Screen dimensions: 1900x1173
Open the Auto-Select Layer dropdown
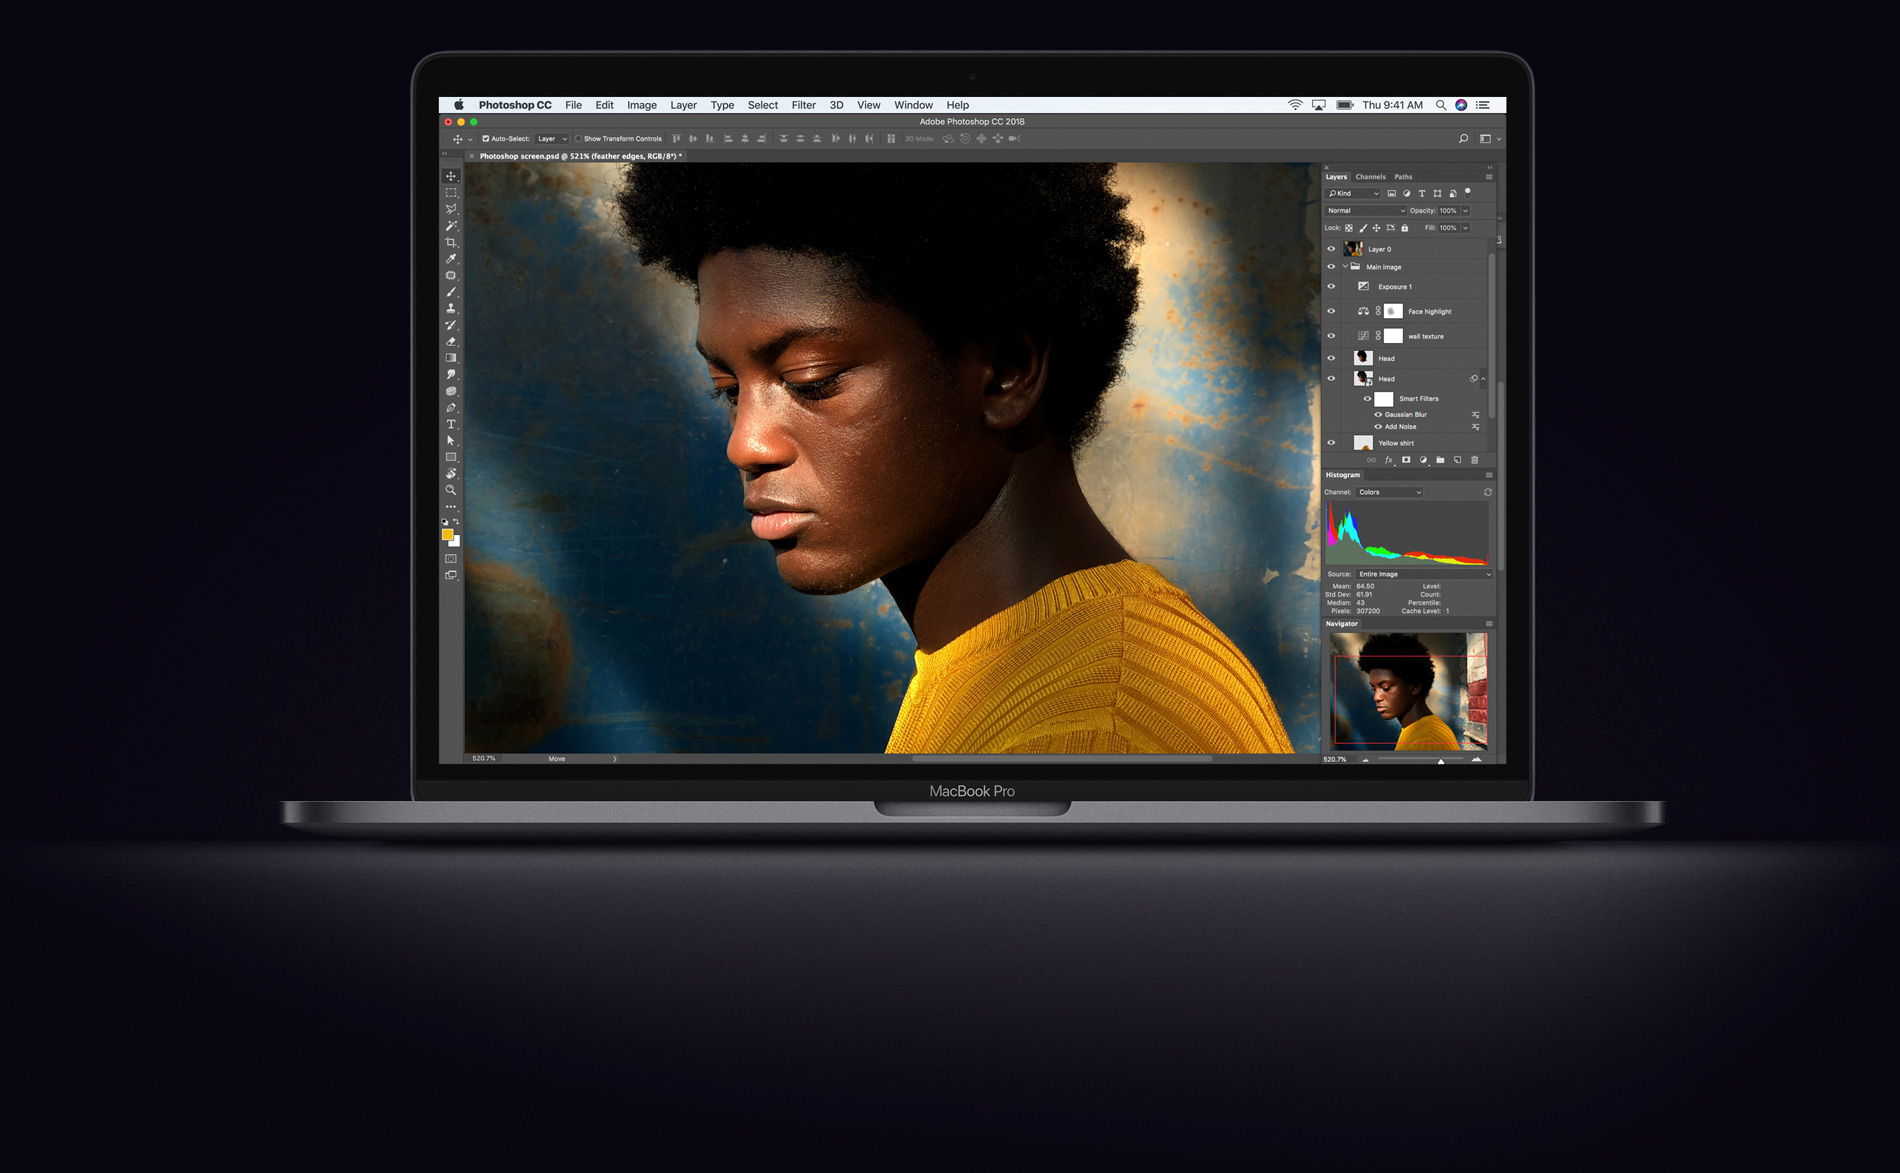552,139
